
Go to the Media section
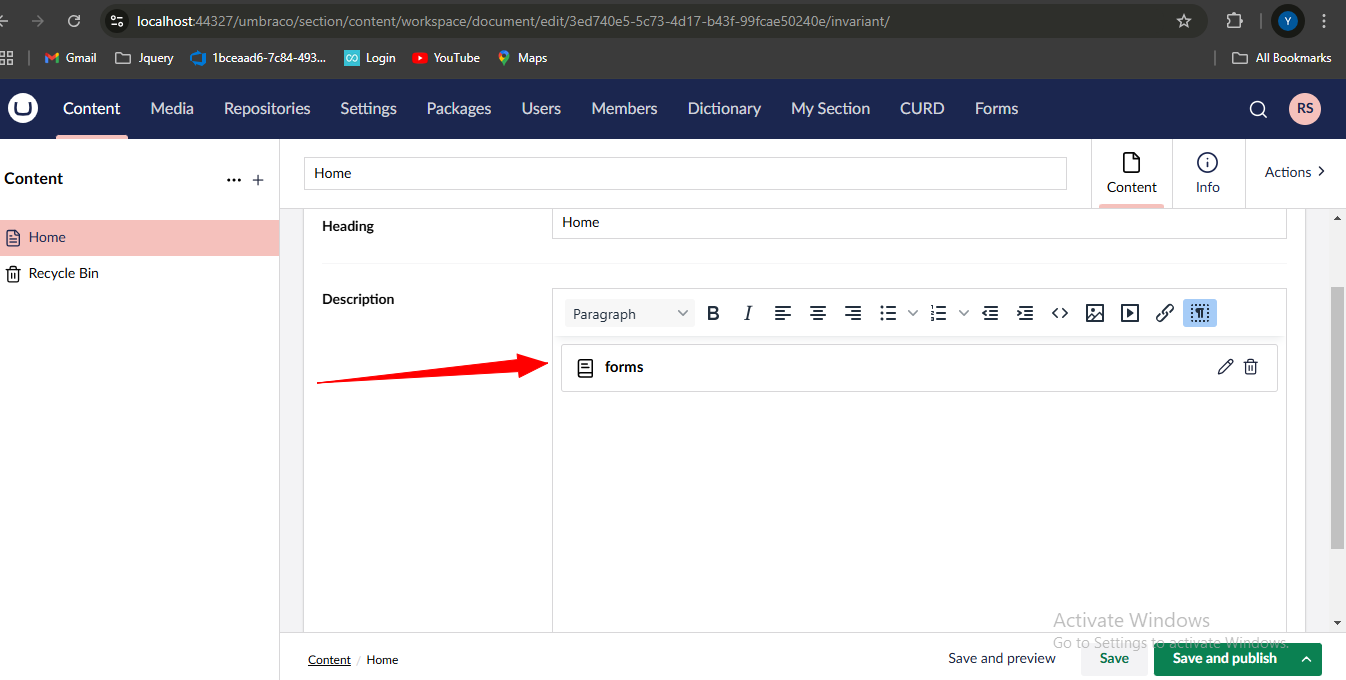tap(172, 108)
